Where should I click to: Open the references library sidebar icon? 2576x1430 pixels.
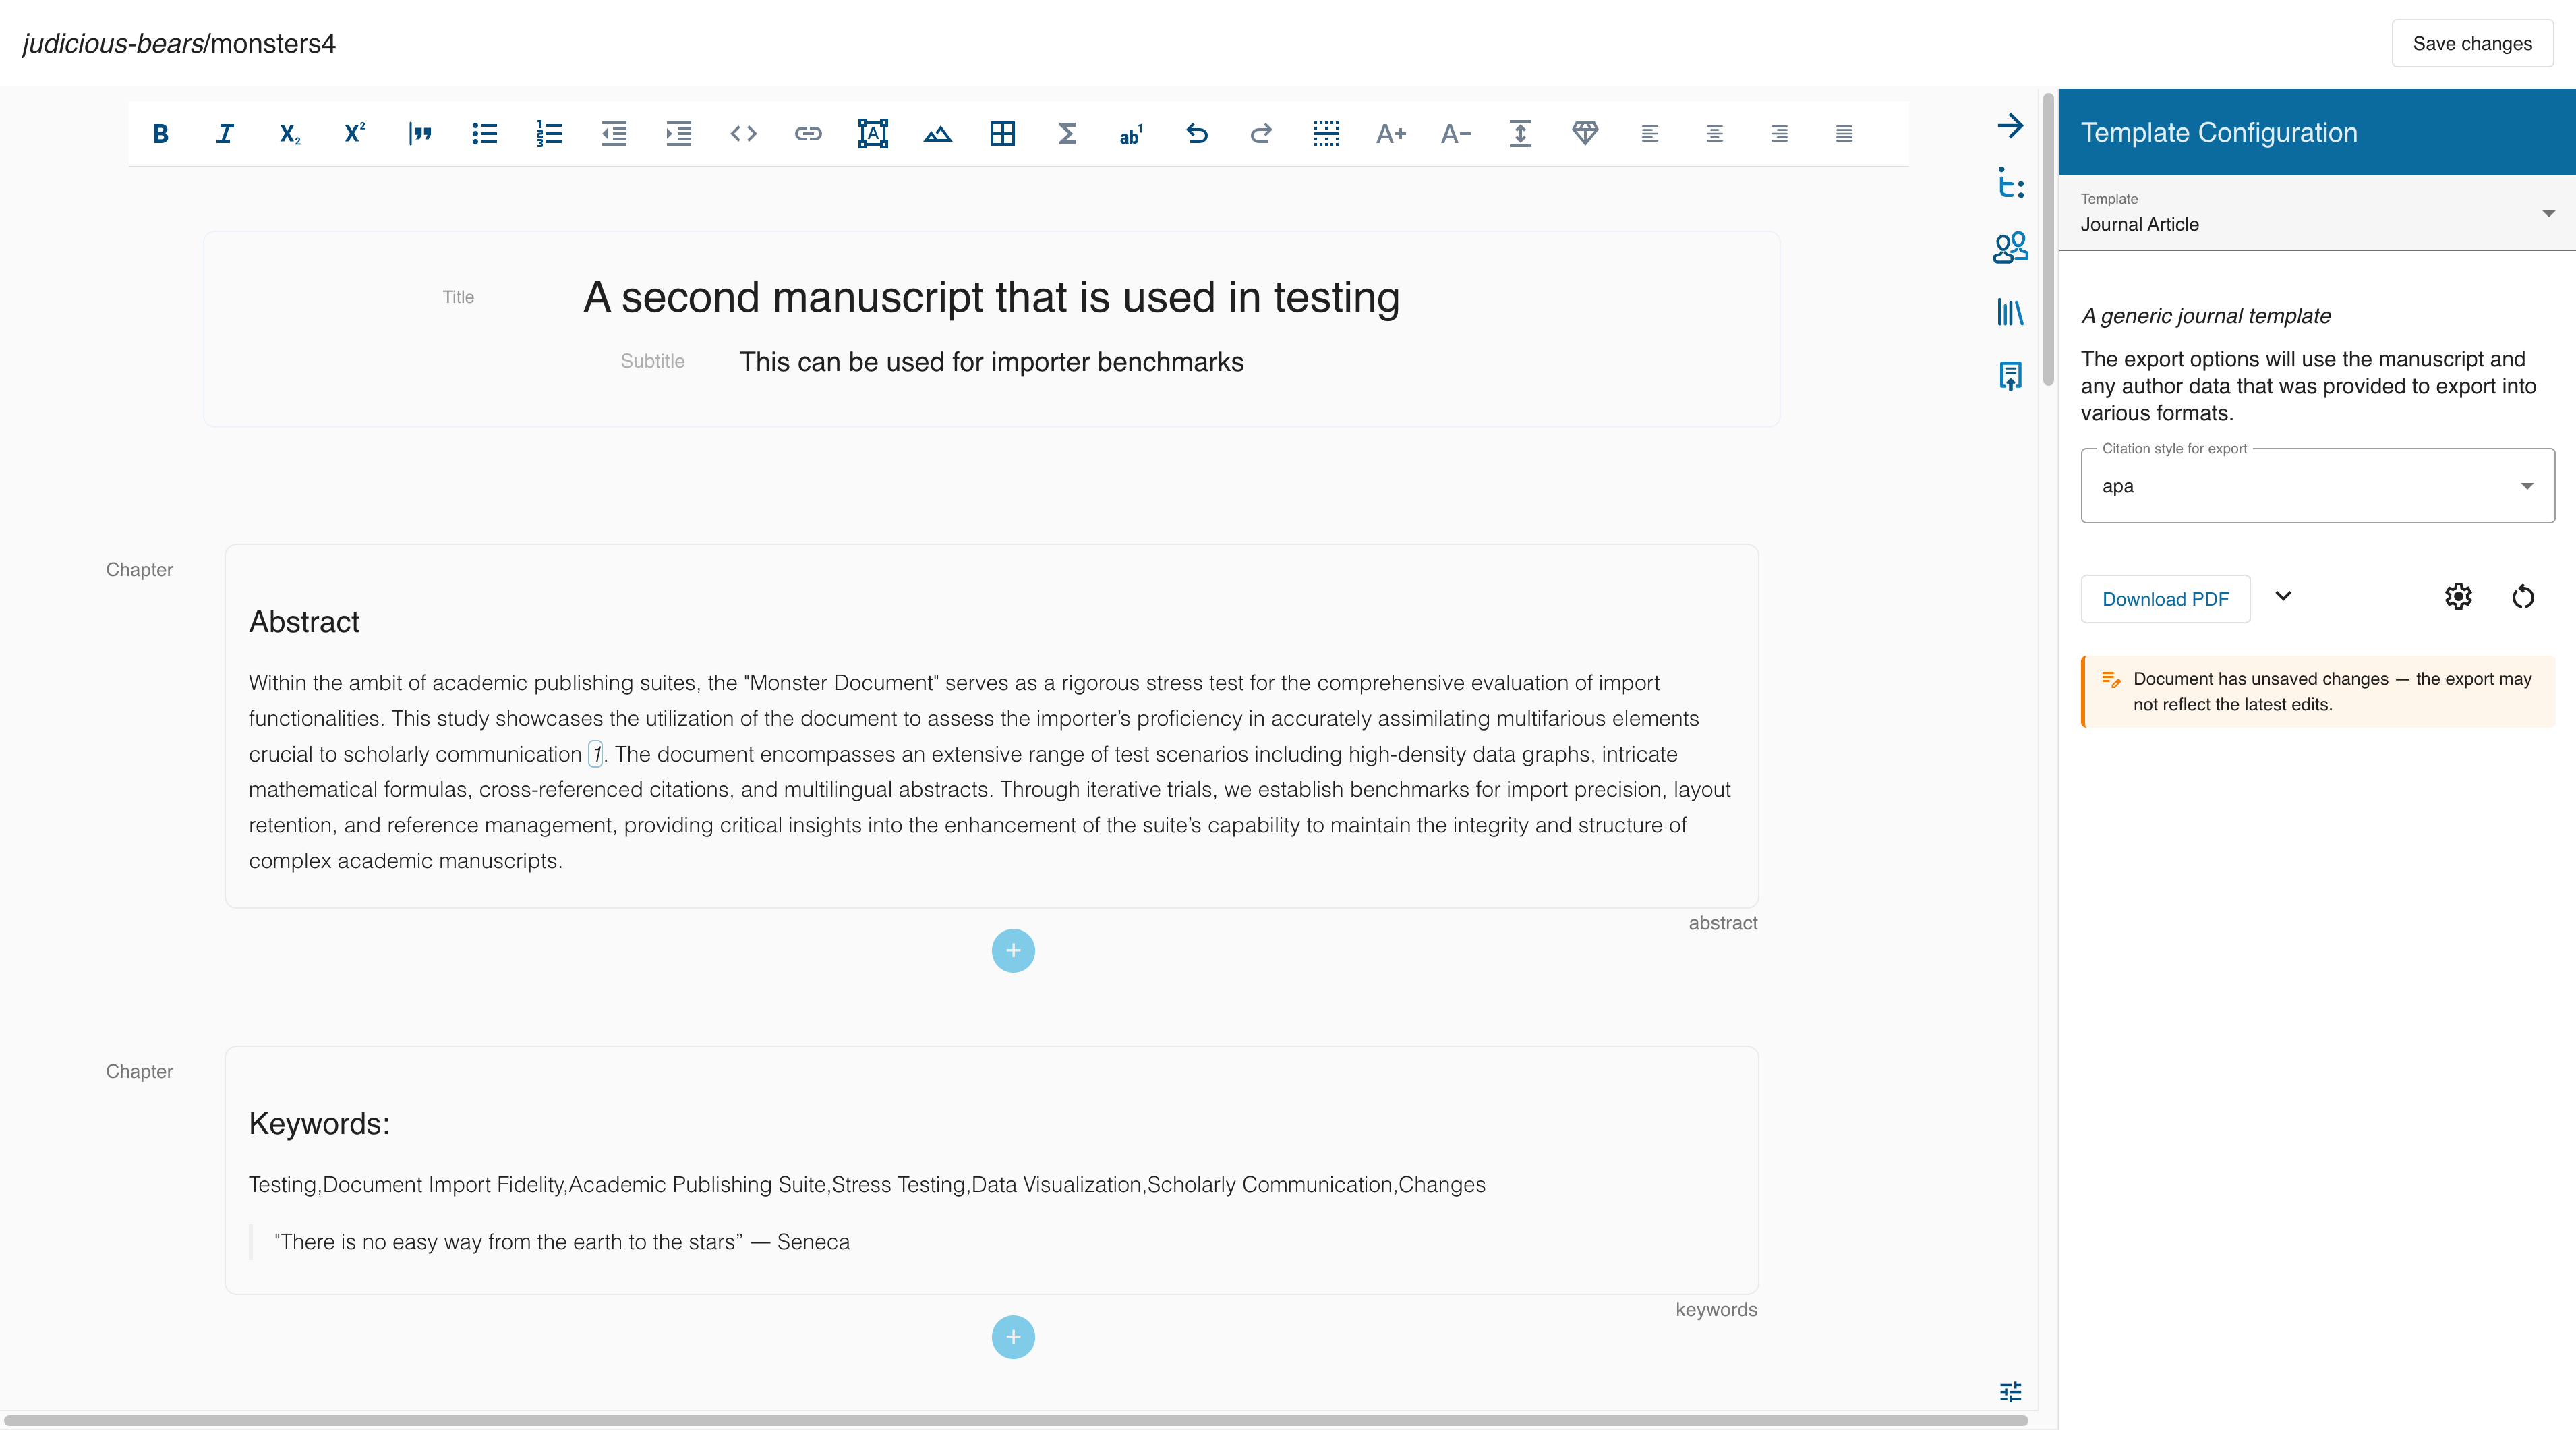[2011, 312]
